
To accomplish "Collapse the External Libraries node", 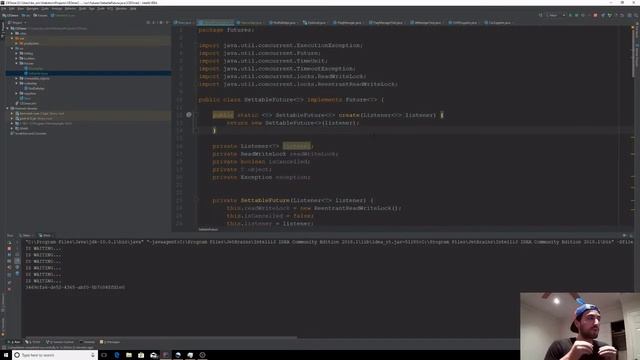I will tap(8, 108).
